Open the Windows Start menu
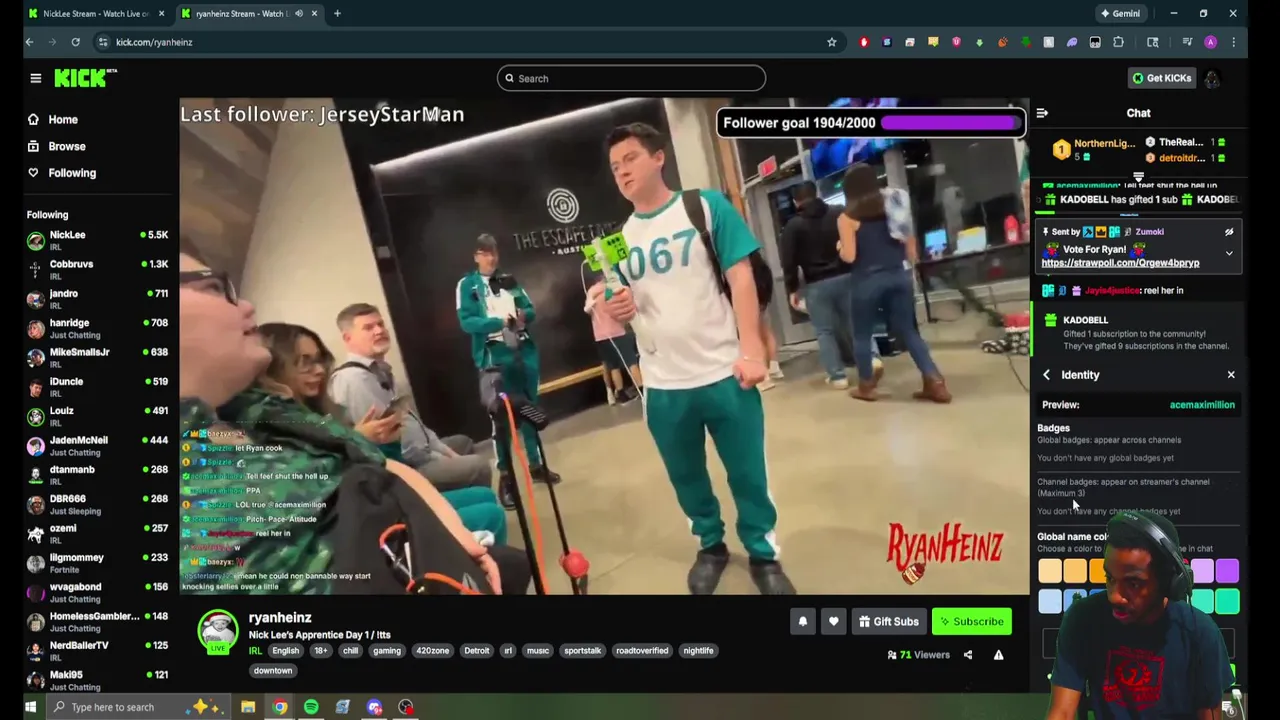The height and width of the screenshot is (720, 1280). (x=30, y=707)
